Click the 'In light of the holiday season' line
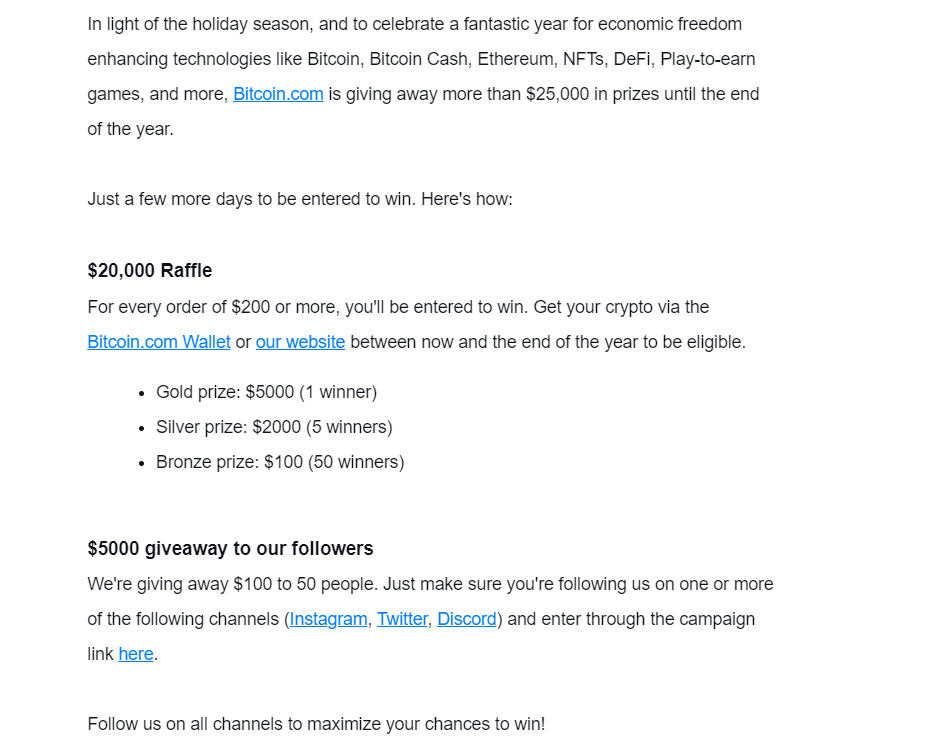Image resolution: width=940 pixels, height=749 pixels. click(415, 24)
